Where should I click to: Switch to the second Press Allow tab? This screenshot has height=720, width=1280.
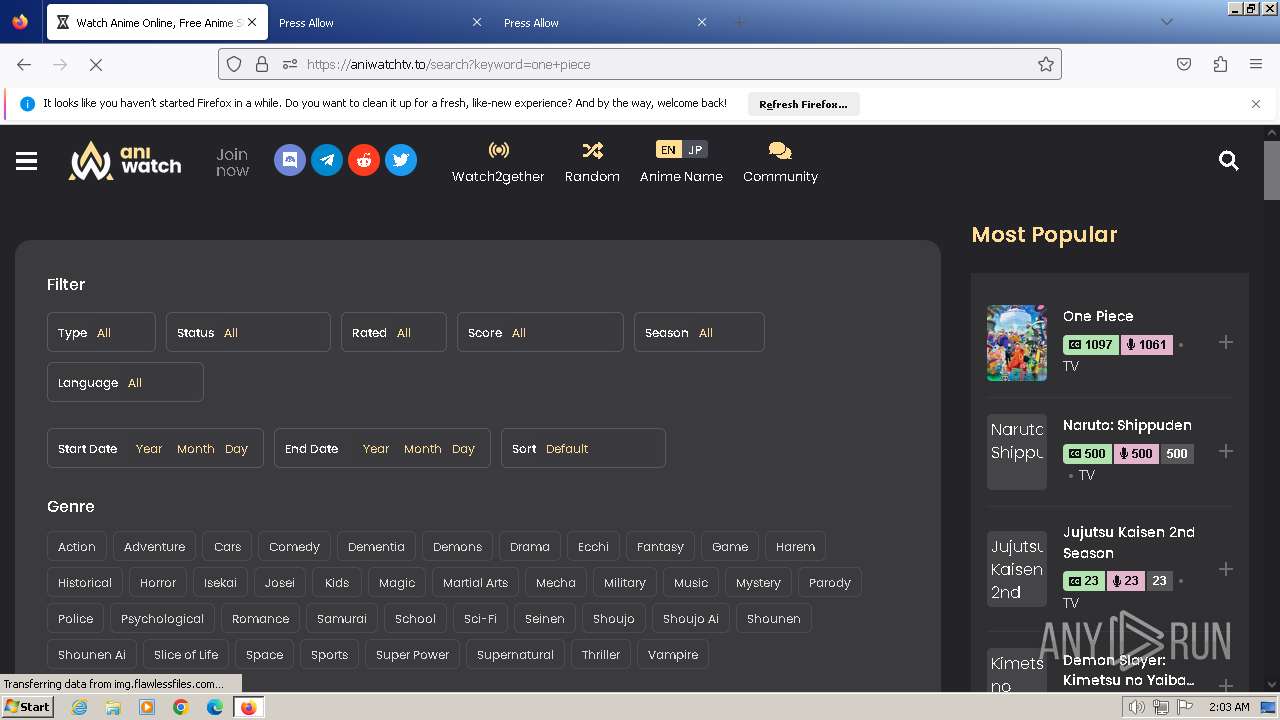[x=598, y=22]
